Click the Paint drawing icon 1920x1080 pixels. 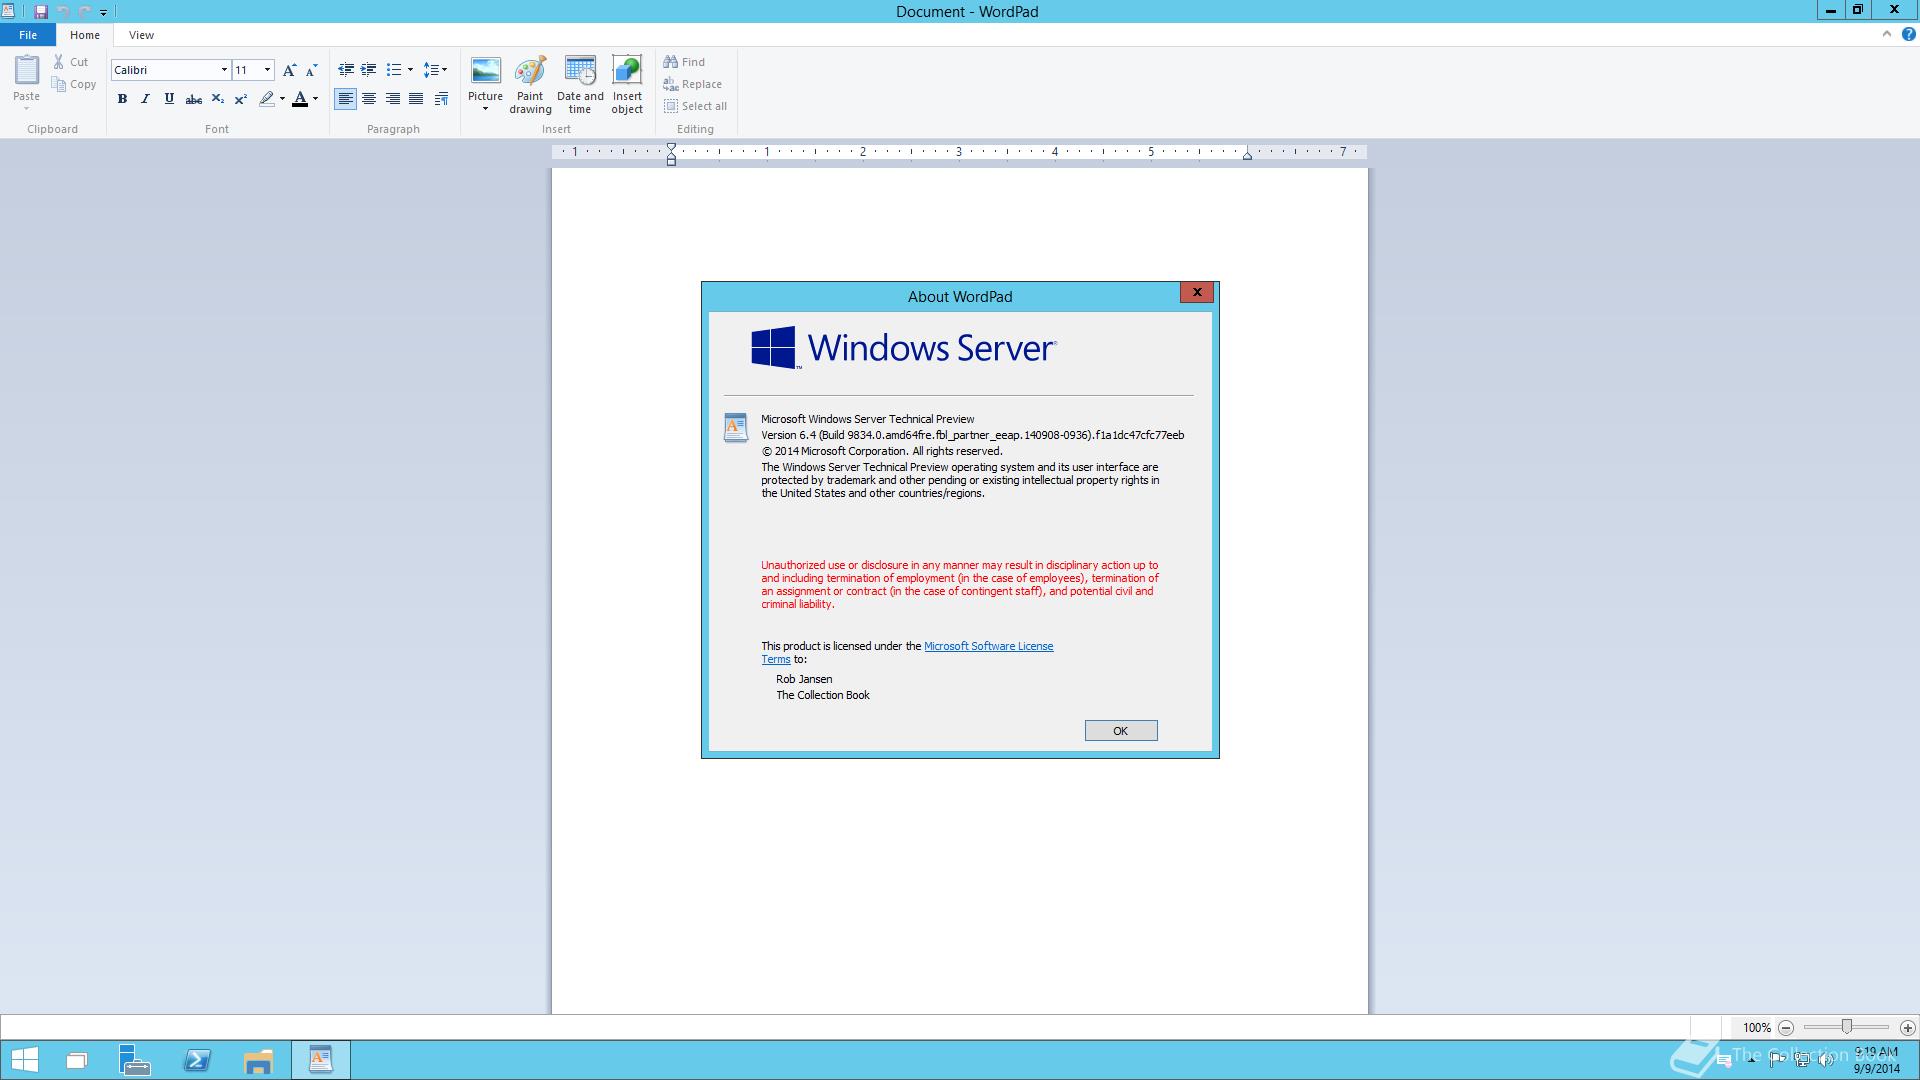click(x=530, y=71)
